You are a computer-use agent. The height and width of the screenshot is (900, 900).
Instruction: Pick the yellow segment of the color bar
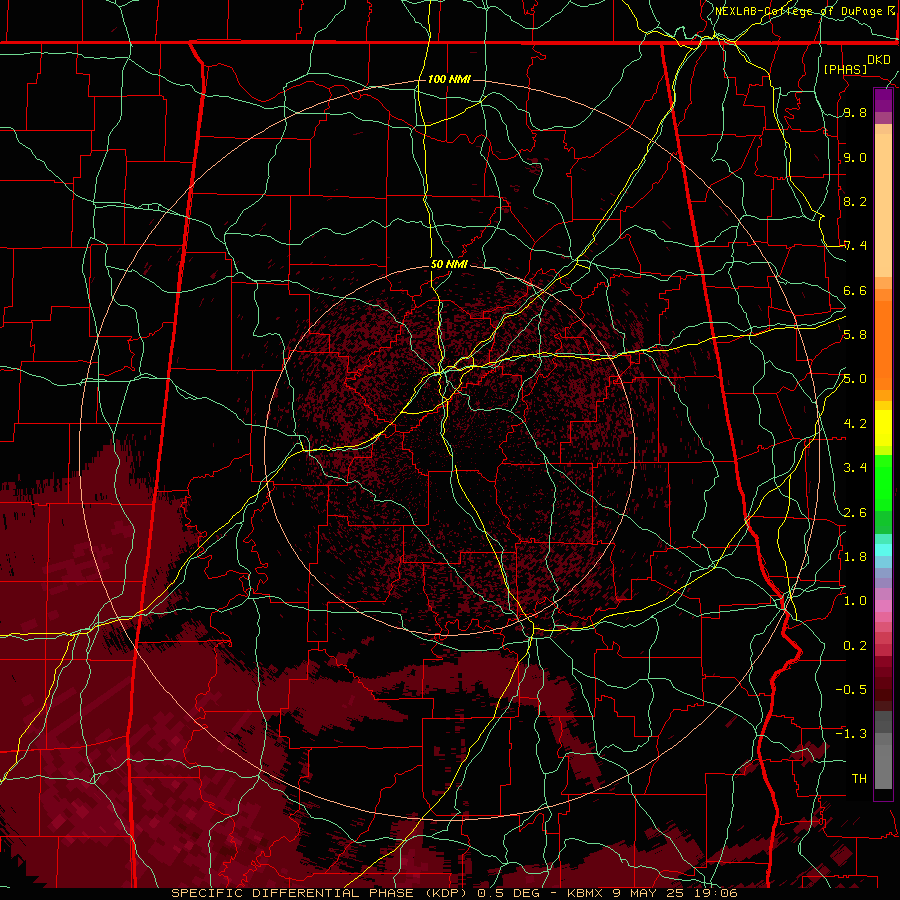[x=883, y=428]
